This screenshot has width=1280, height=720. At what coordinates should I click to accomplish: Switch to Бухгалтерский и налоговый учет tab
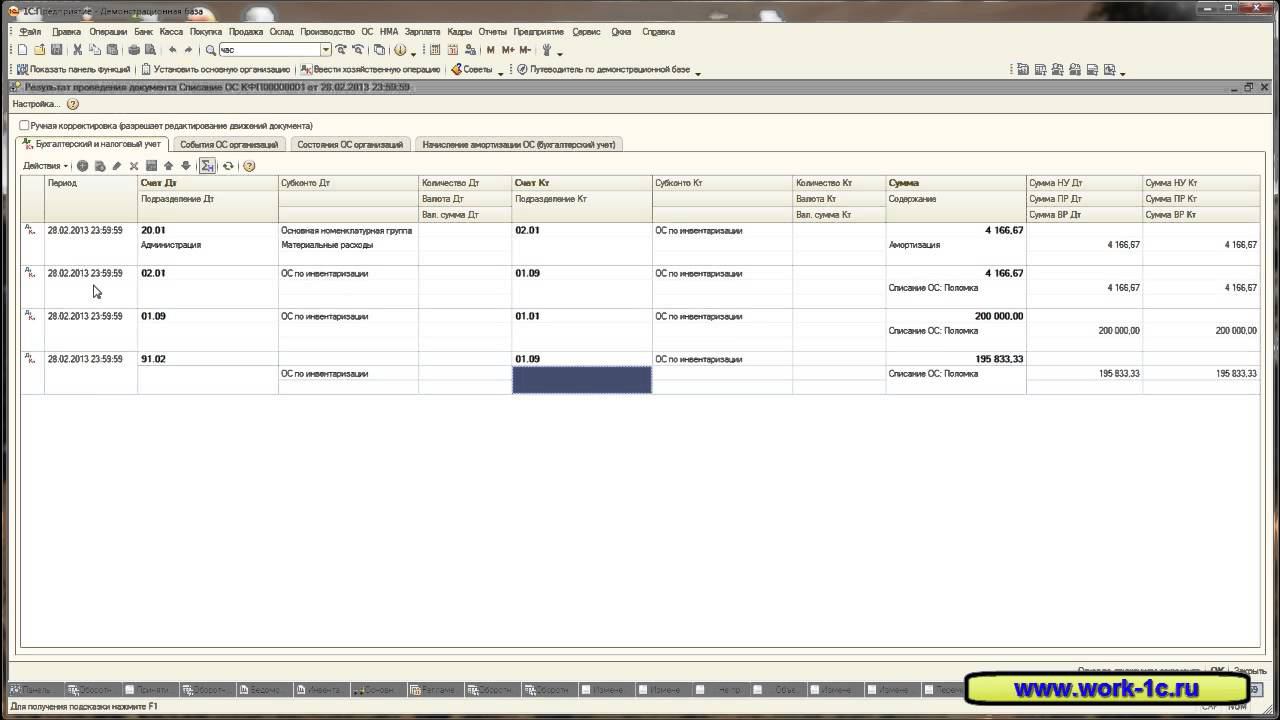click(91, 144)
